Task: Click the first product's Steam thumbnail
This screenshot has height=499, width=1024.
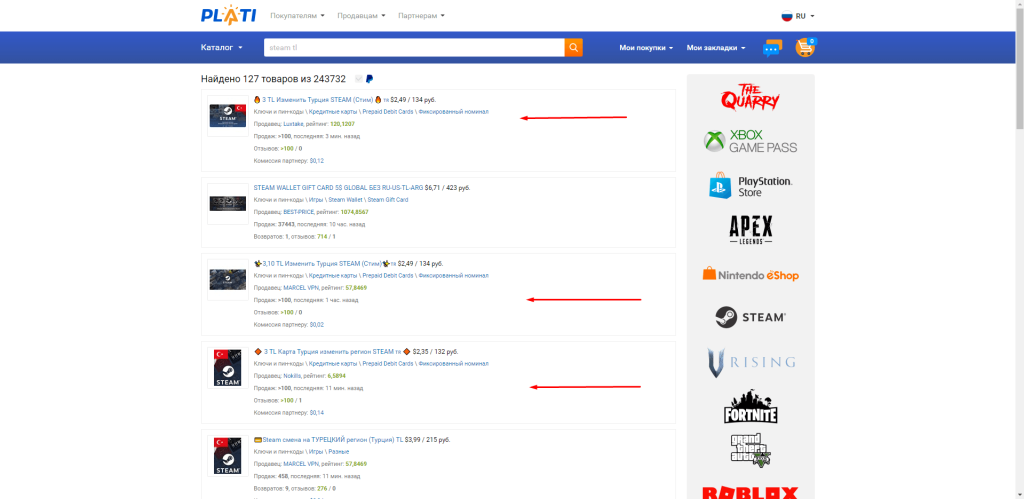Action: tap(228, 116)
